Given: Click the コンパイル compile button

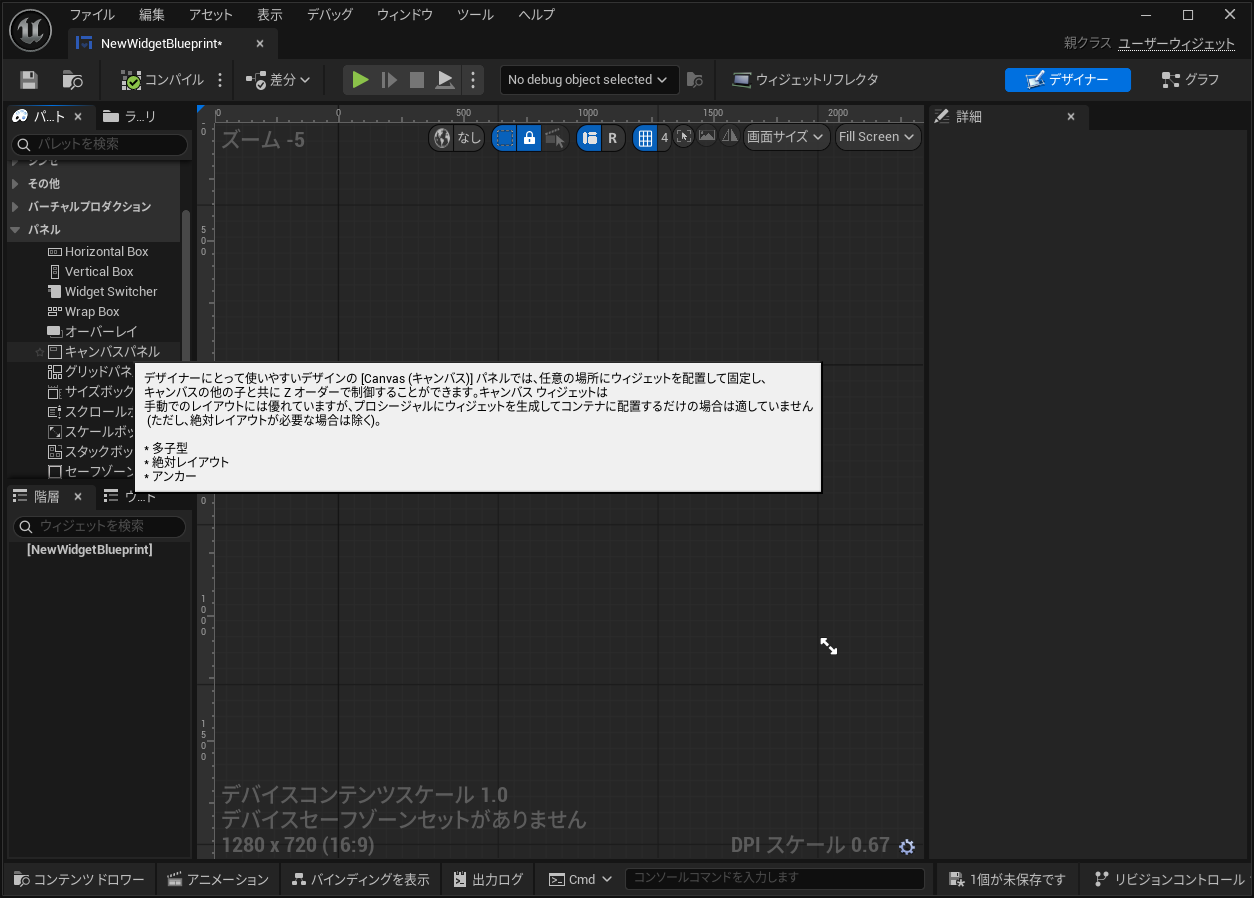Looking at the screenshot, I should pyautogui.click(x=163, y=80).
